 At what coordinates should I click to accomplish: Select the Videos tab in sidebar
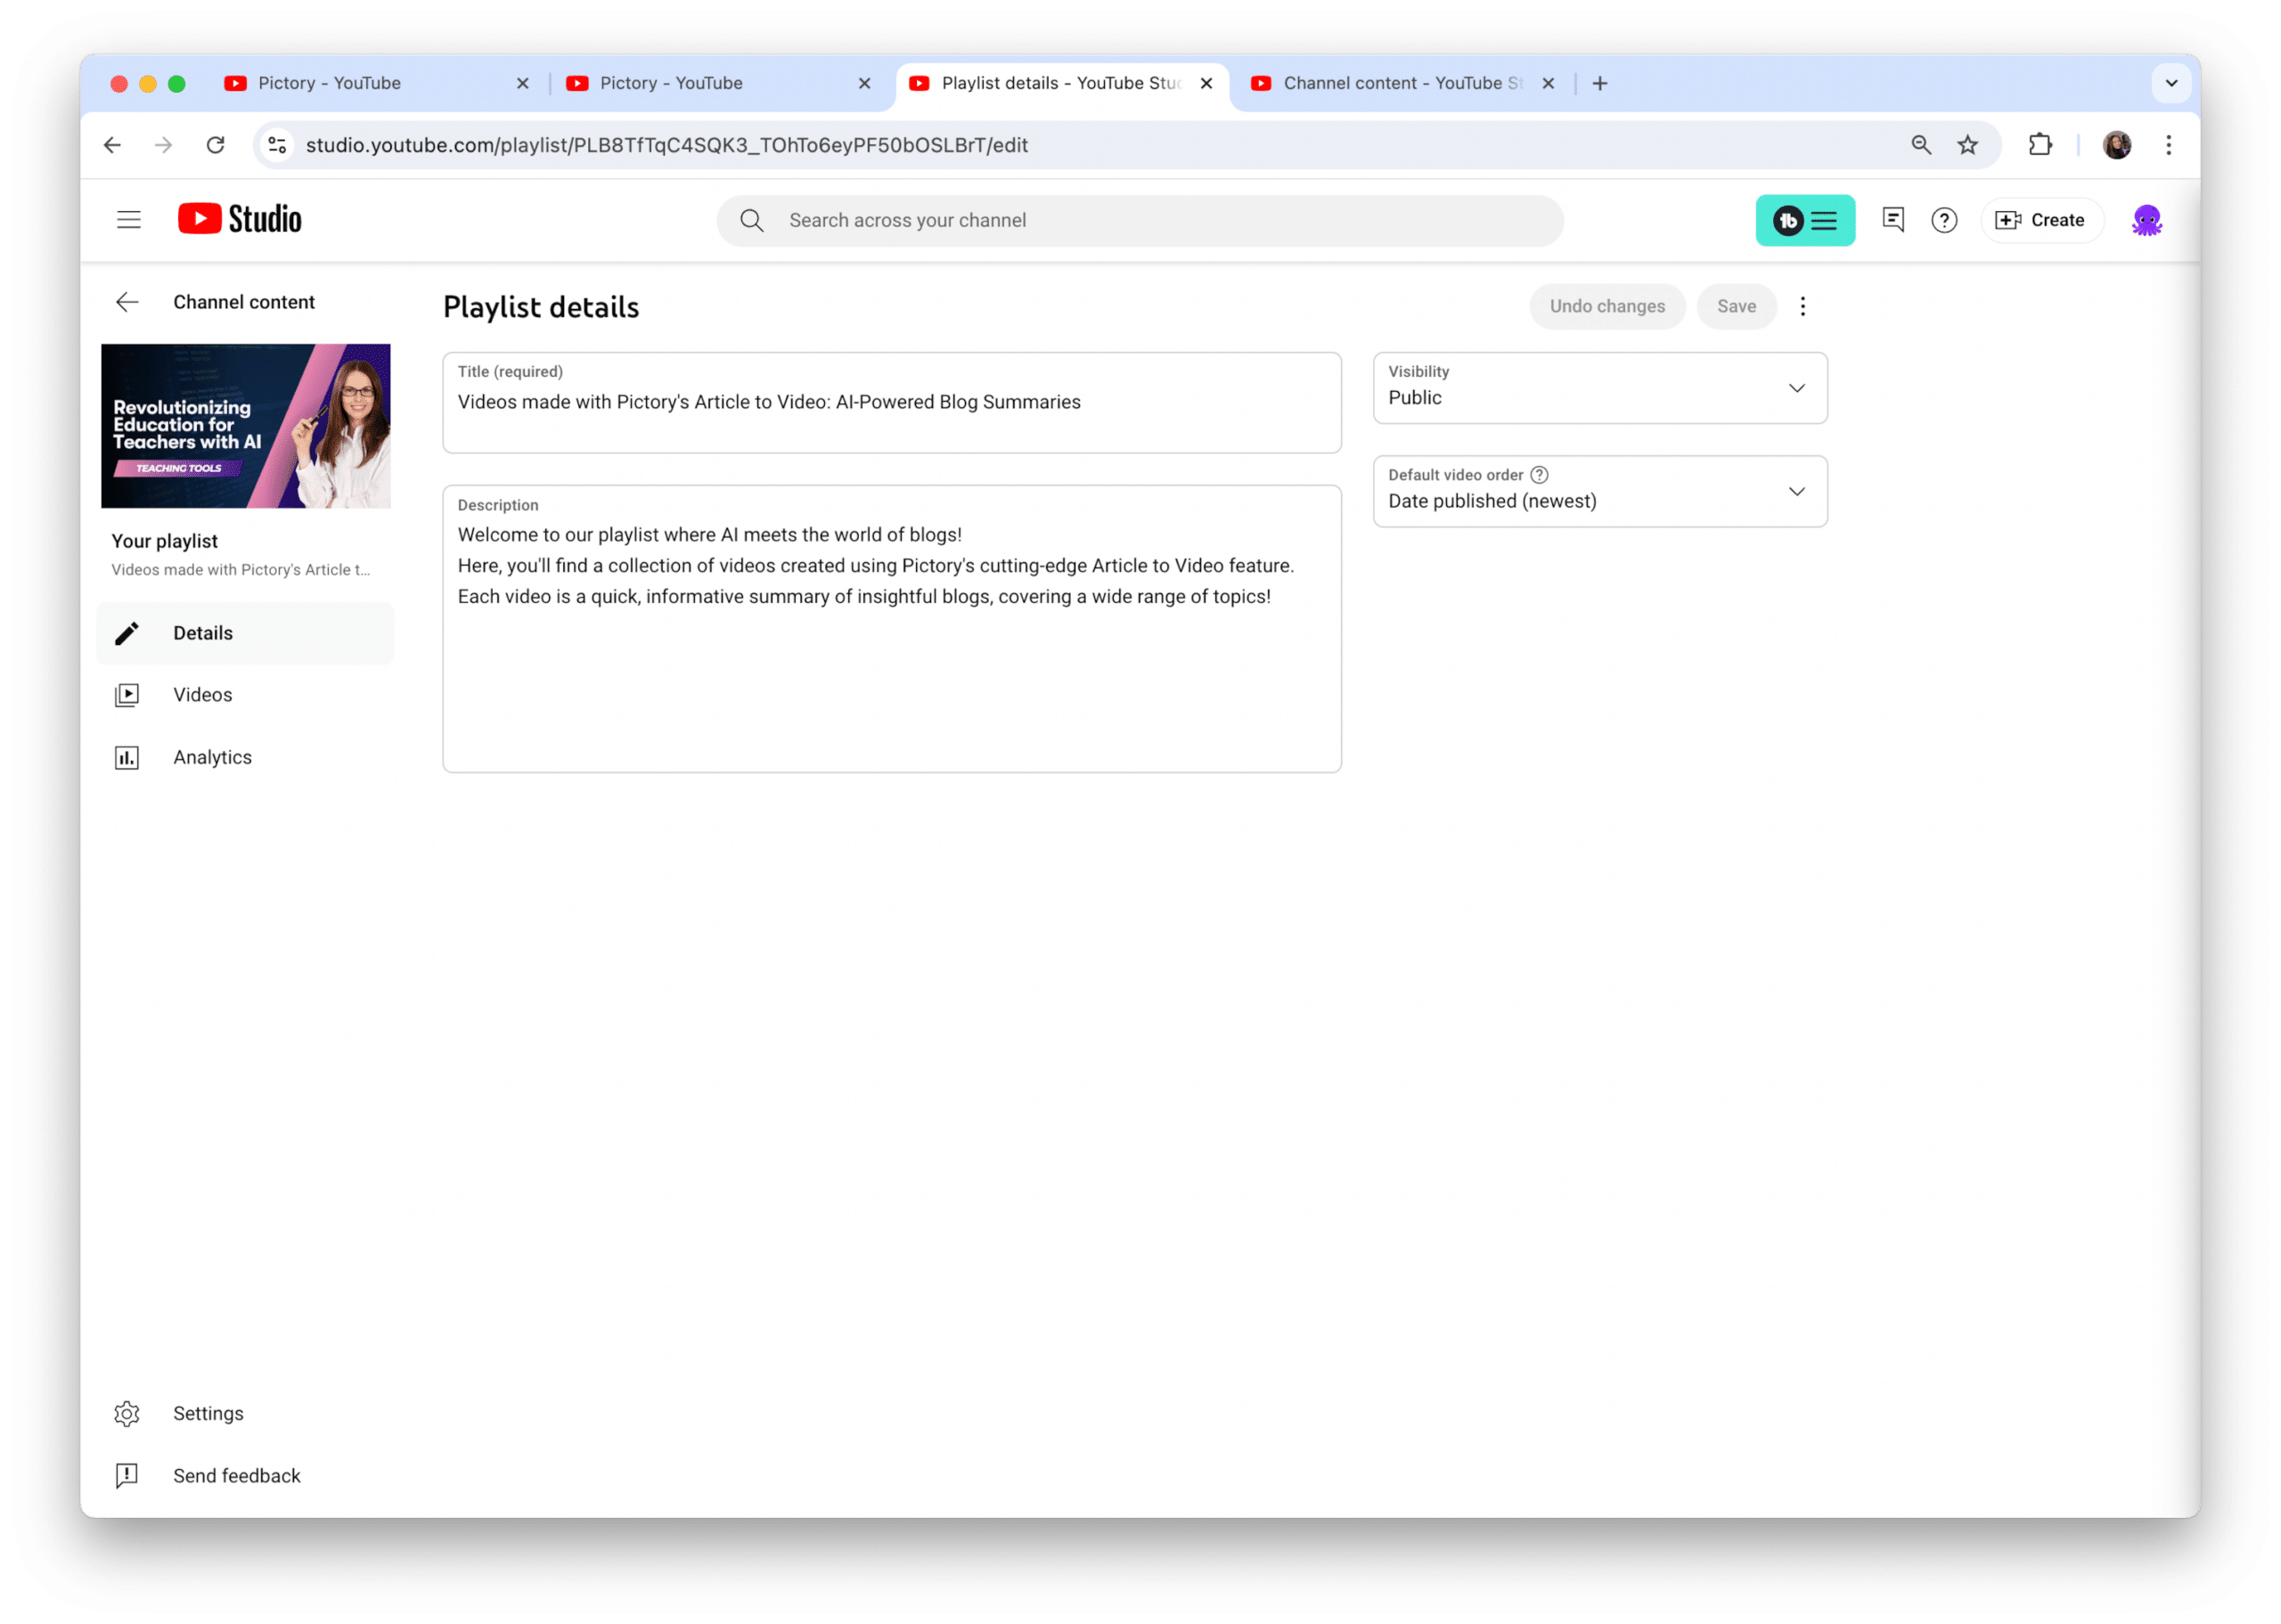coord(202,694)
